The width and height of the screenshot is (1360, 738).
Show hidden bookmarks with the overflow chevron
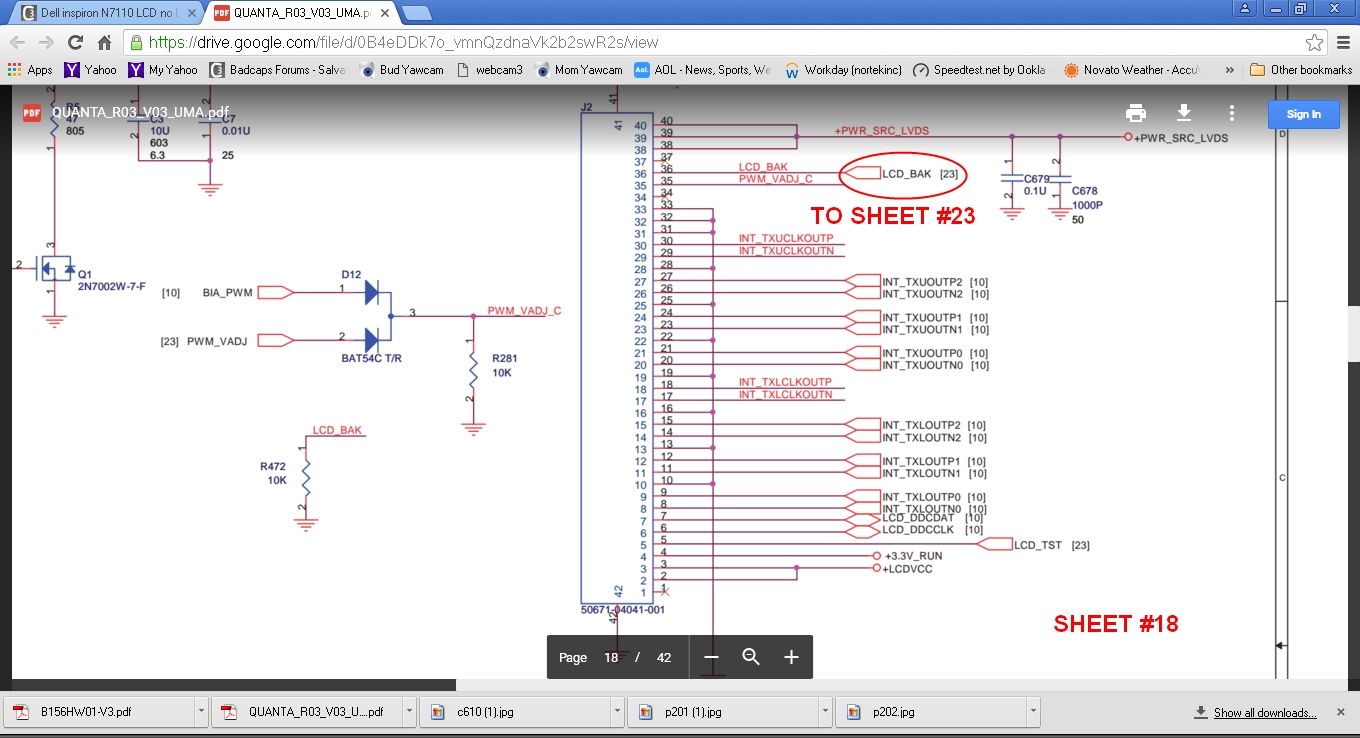[1228, 70]
